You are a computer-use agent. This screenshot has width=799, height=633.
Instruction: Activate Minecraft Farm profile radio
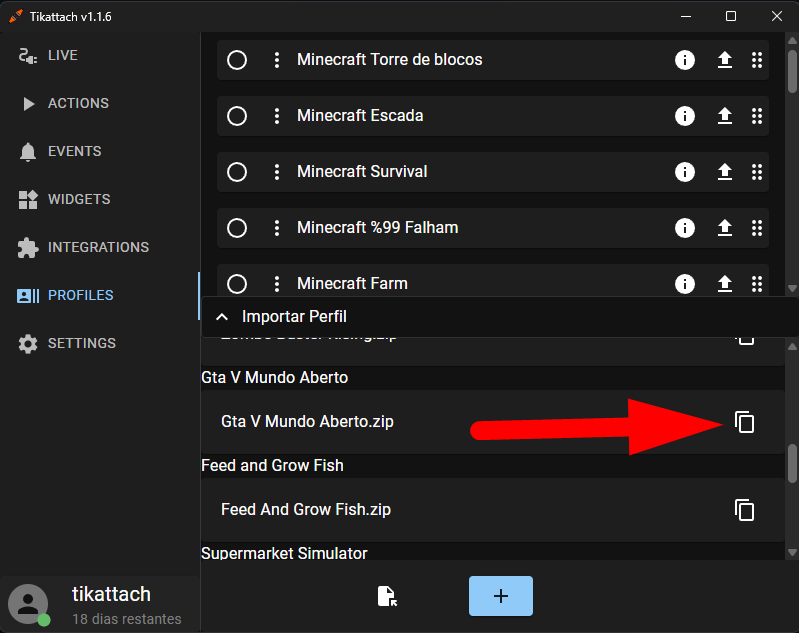click(237, 284)
